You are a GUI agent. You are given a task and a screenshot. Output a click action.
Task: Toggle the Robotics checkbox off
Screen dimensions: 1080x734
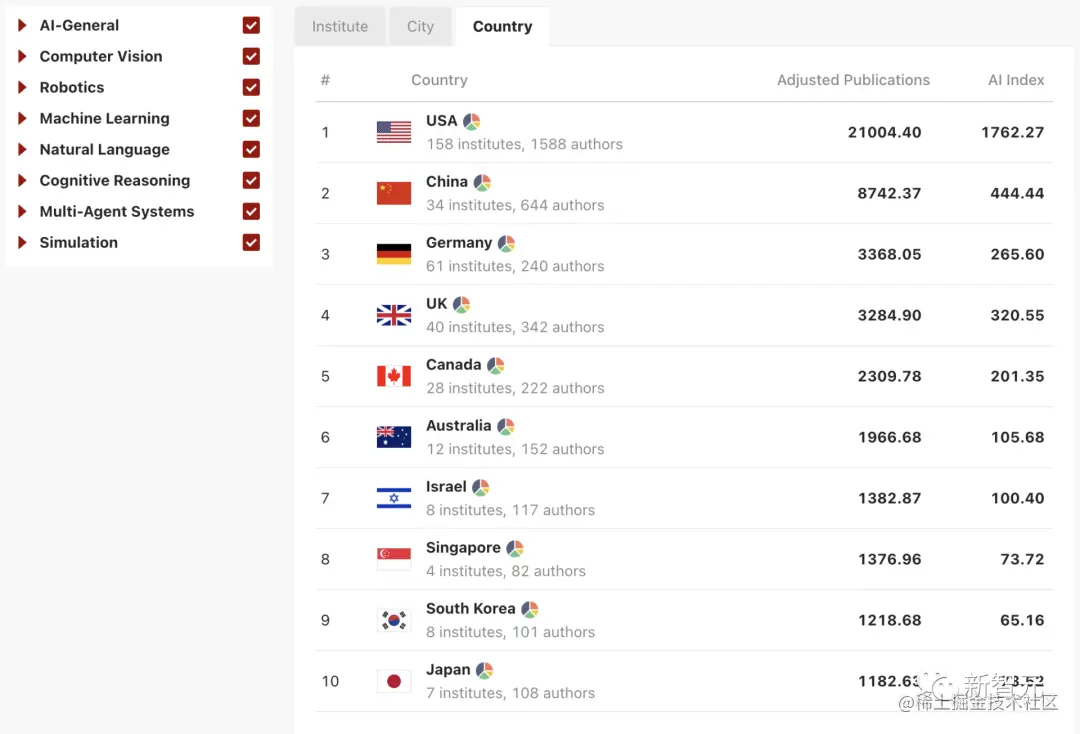pos(251,87)
